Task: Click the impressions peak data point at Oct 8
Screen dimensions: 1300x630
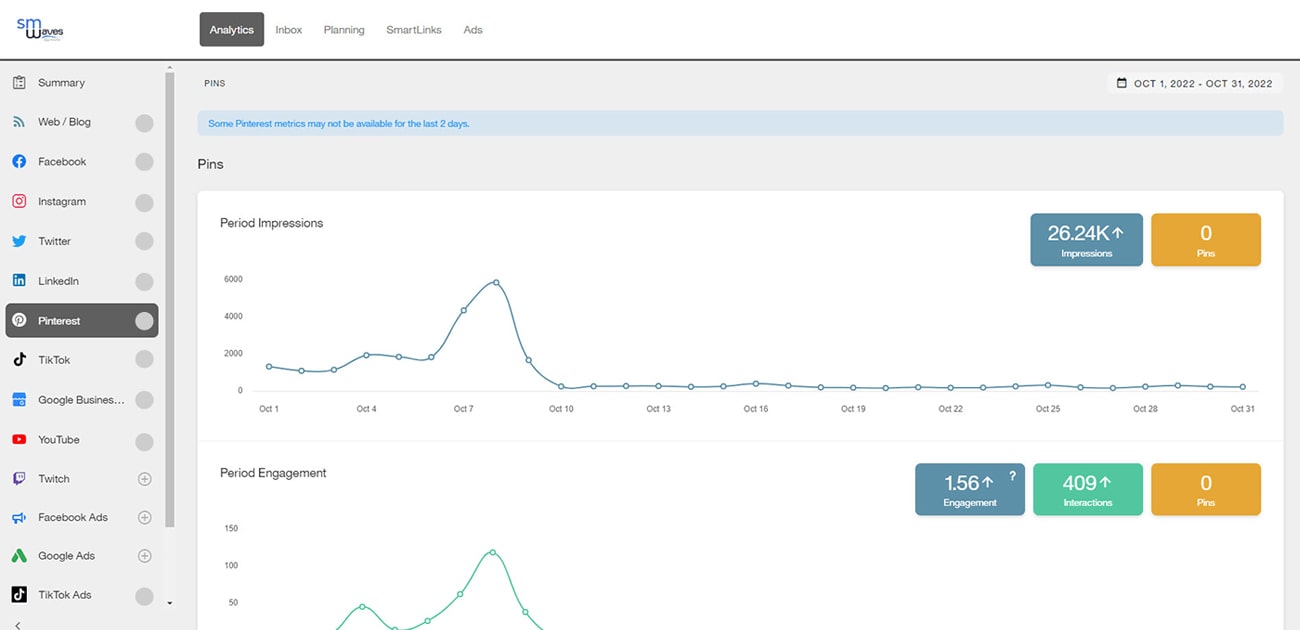Action: 496,282
